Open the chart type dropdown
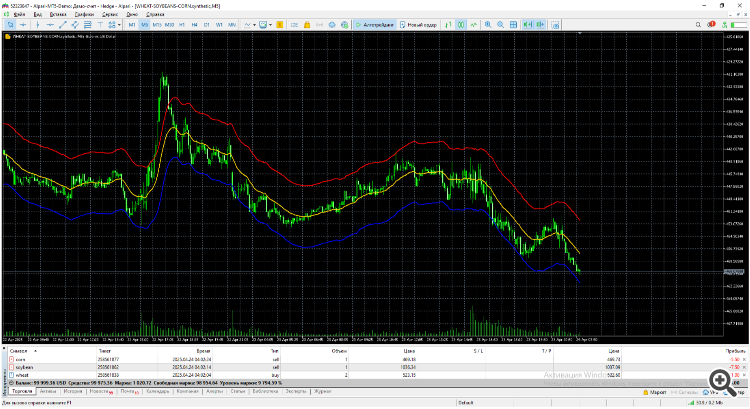Viewport: 750px width, 409px height. tap(252, 25)
